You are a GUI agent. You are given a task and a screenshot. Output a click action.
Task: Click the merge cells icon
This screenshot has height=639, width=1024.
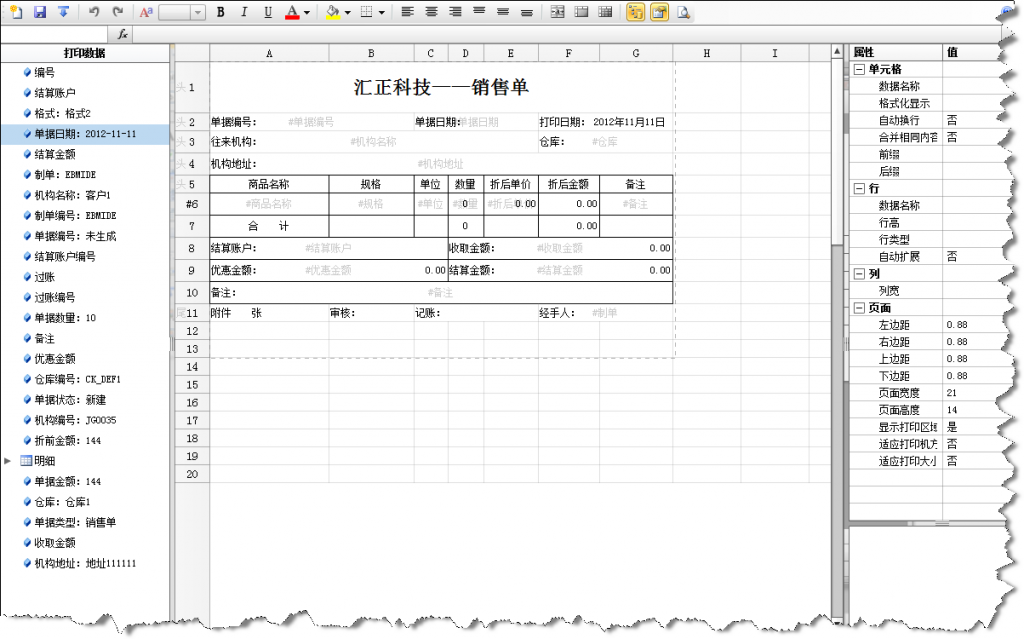coord(557,12)
